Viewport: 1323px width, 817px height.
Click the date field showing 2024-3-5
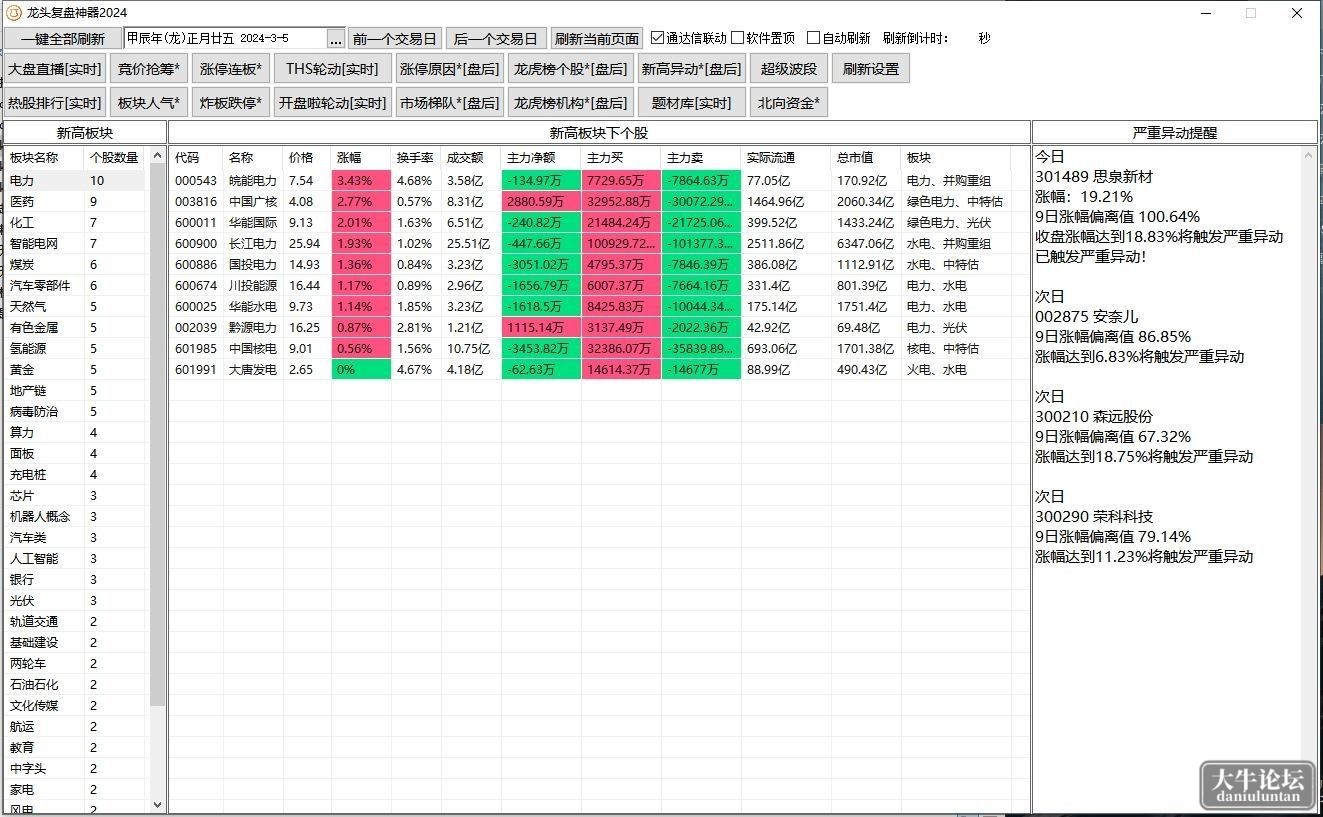pyautogui.click(x=226, y=38)
